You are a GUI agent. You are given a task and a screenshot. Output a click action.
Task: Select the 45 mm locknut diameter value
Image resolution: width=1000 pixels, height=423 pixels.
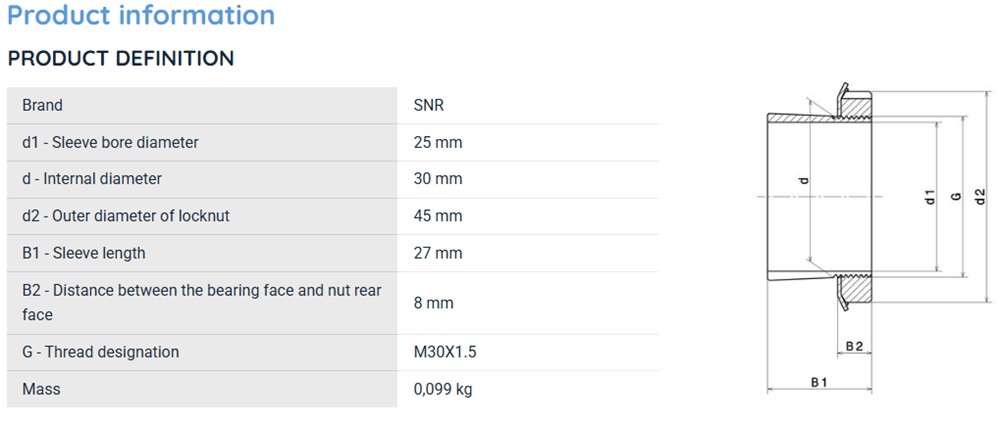[x=438, y=216]
